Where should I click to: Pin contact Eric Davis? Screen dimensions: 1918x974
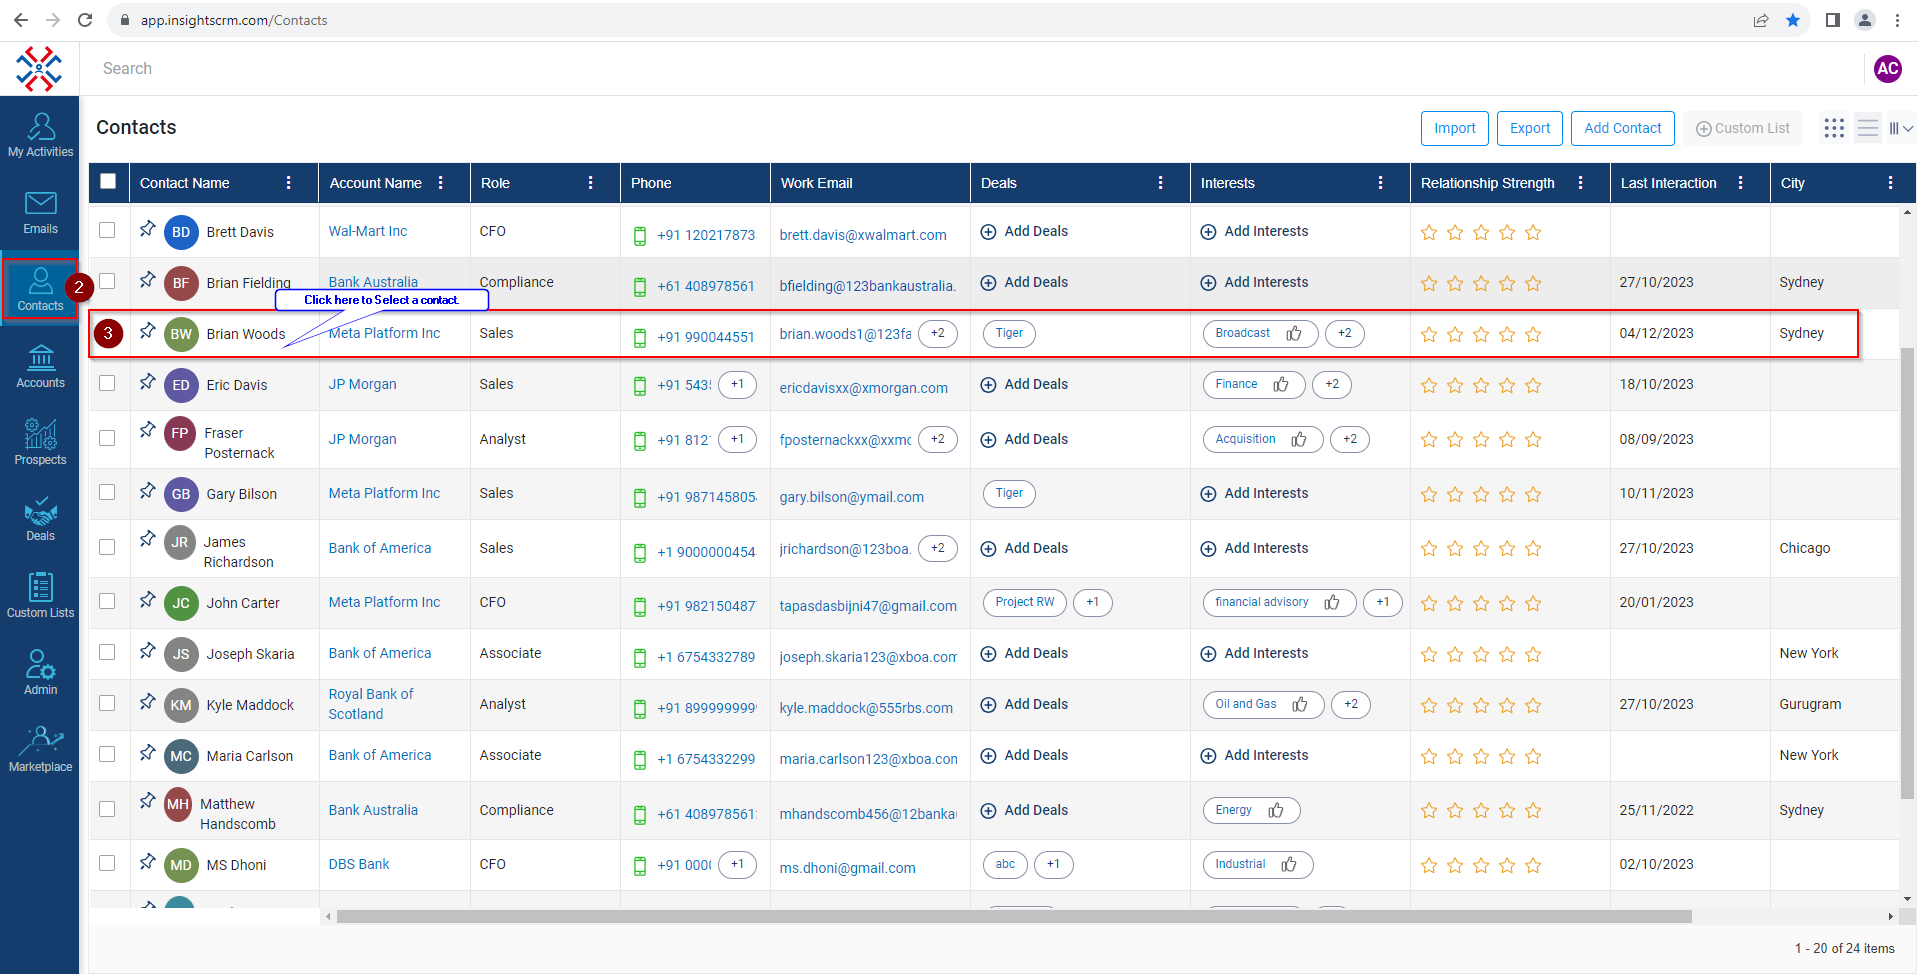[x=147, y=382]
